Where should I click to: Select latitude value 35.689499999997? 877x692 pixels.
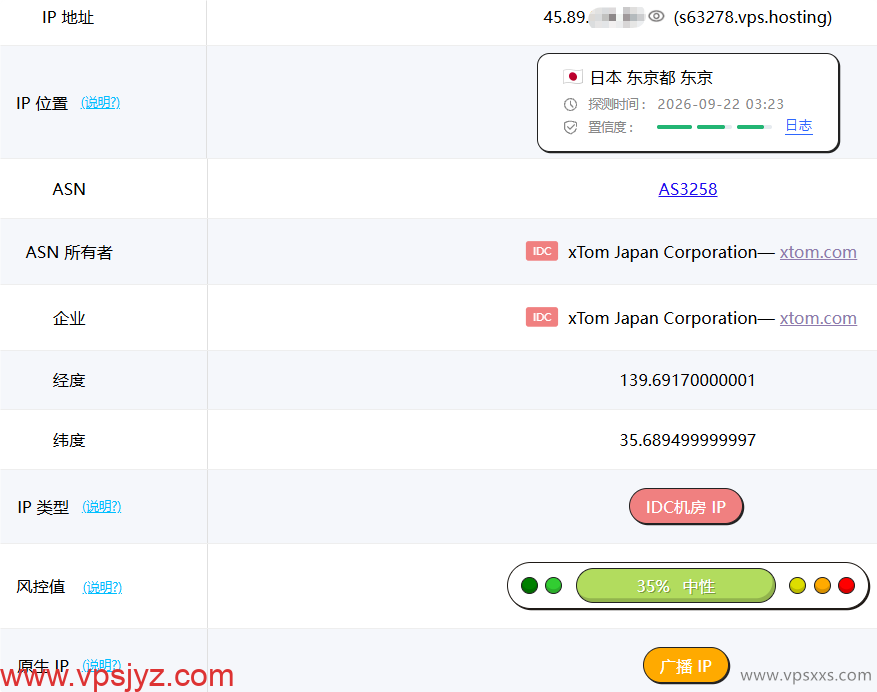pyautogui.click(x=687, y=440)
